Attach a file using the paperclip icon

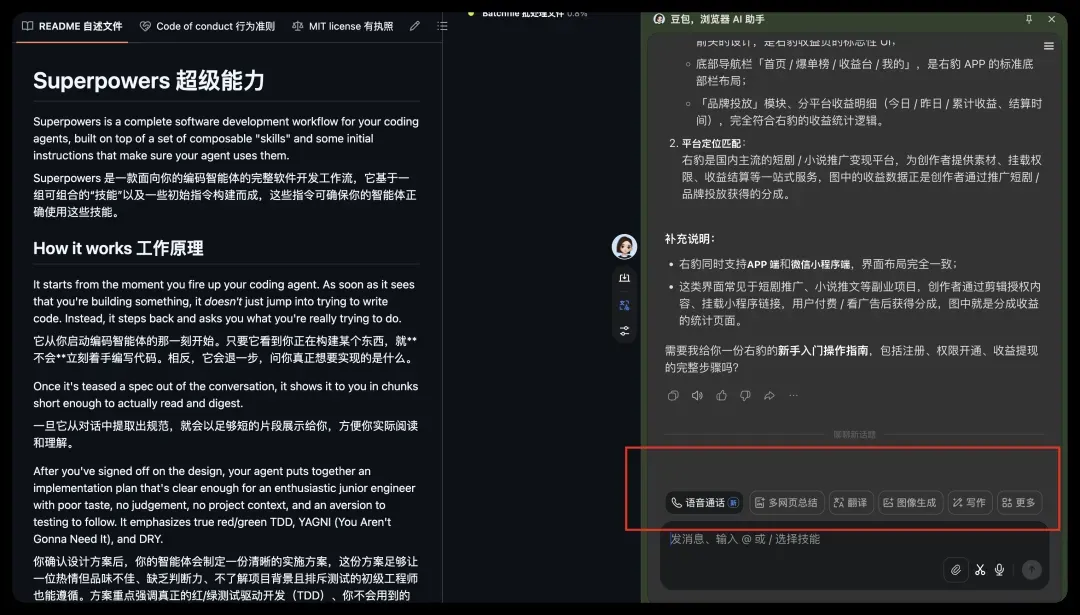(x=955, y=570)
